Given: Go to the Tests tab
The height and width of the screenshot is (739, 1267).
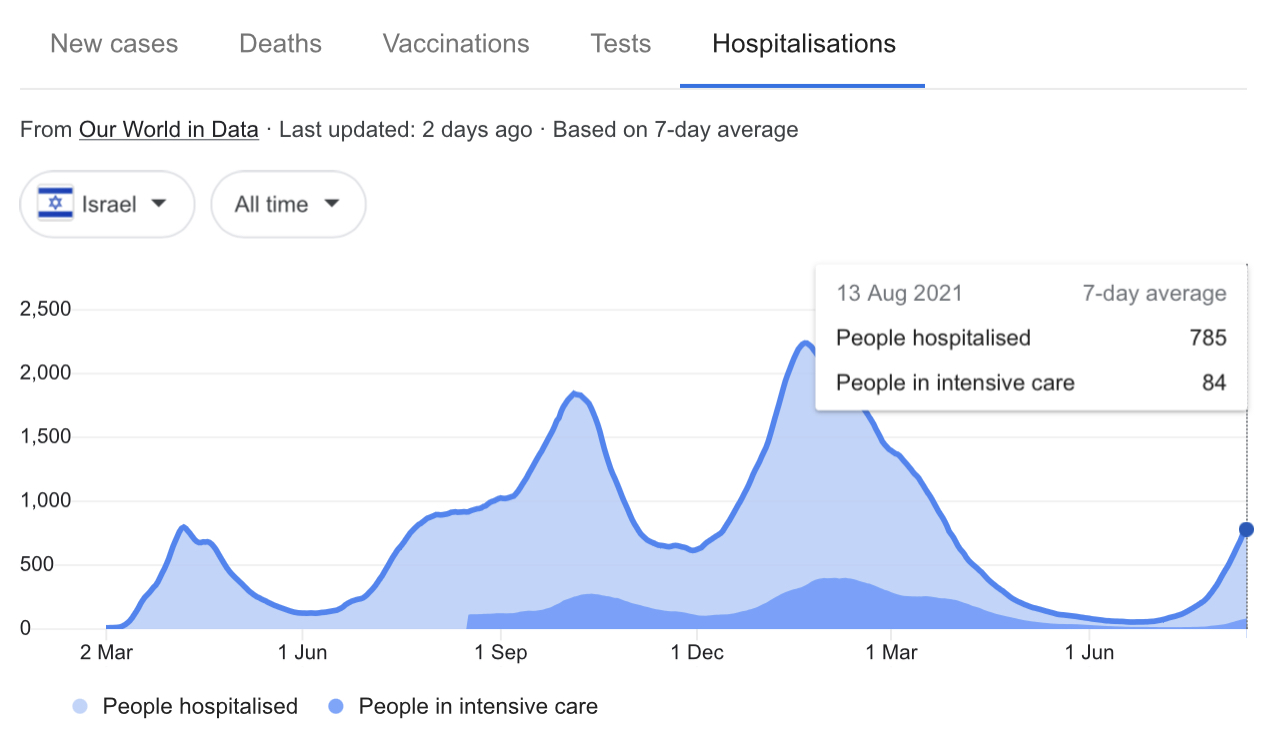Looking at the screenshot, I should pyautogui.click(x=620, y=44).
